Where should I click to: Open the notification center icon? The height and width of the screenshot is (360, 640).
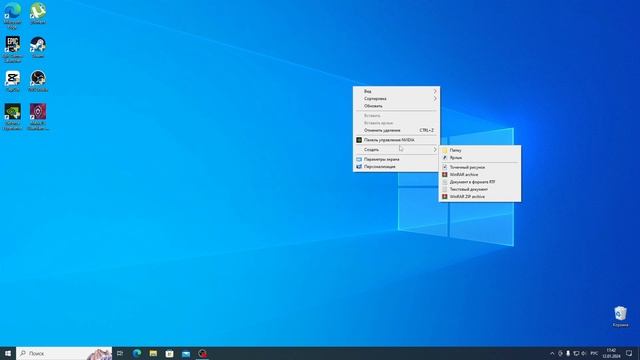click(x=629, y=353)
